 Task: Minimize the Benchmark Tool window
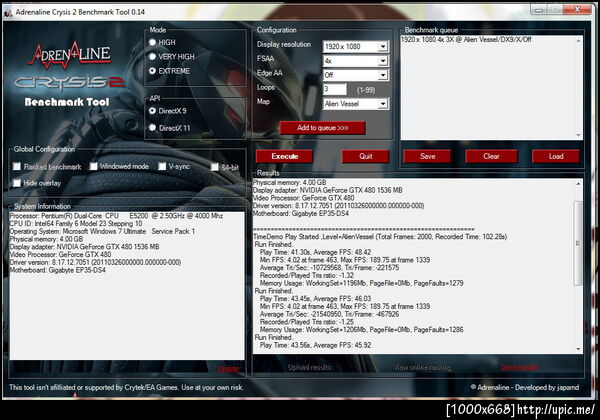tap(539, 10)
